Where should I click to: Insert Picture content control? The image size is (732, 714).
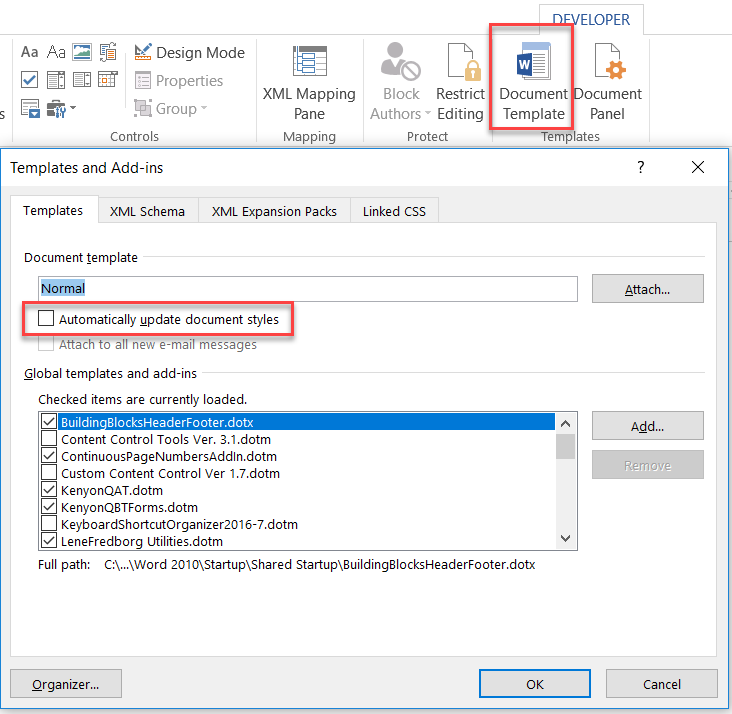82,51
